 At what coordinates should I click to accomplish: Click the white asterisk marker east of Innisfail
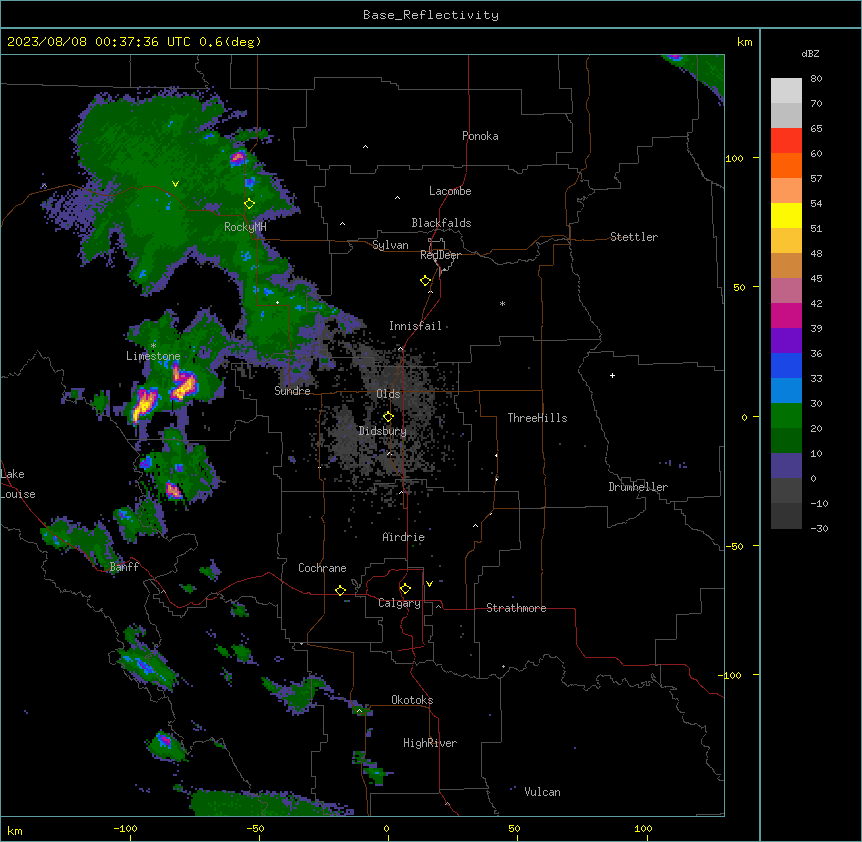tap(502, 303)
